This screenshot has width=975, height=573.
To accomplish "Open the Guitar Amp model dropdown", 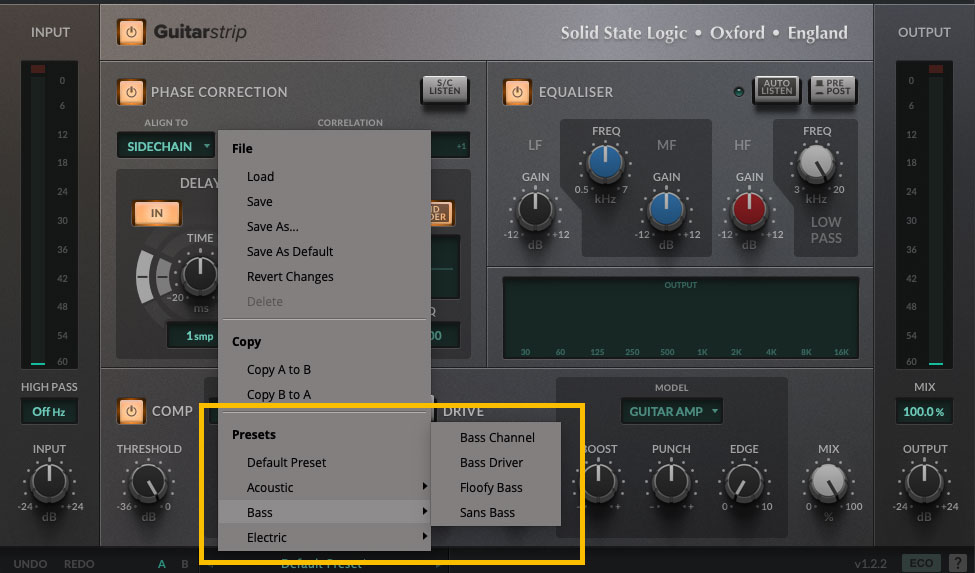I will [x=672, y=411].
